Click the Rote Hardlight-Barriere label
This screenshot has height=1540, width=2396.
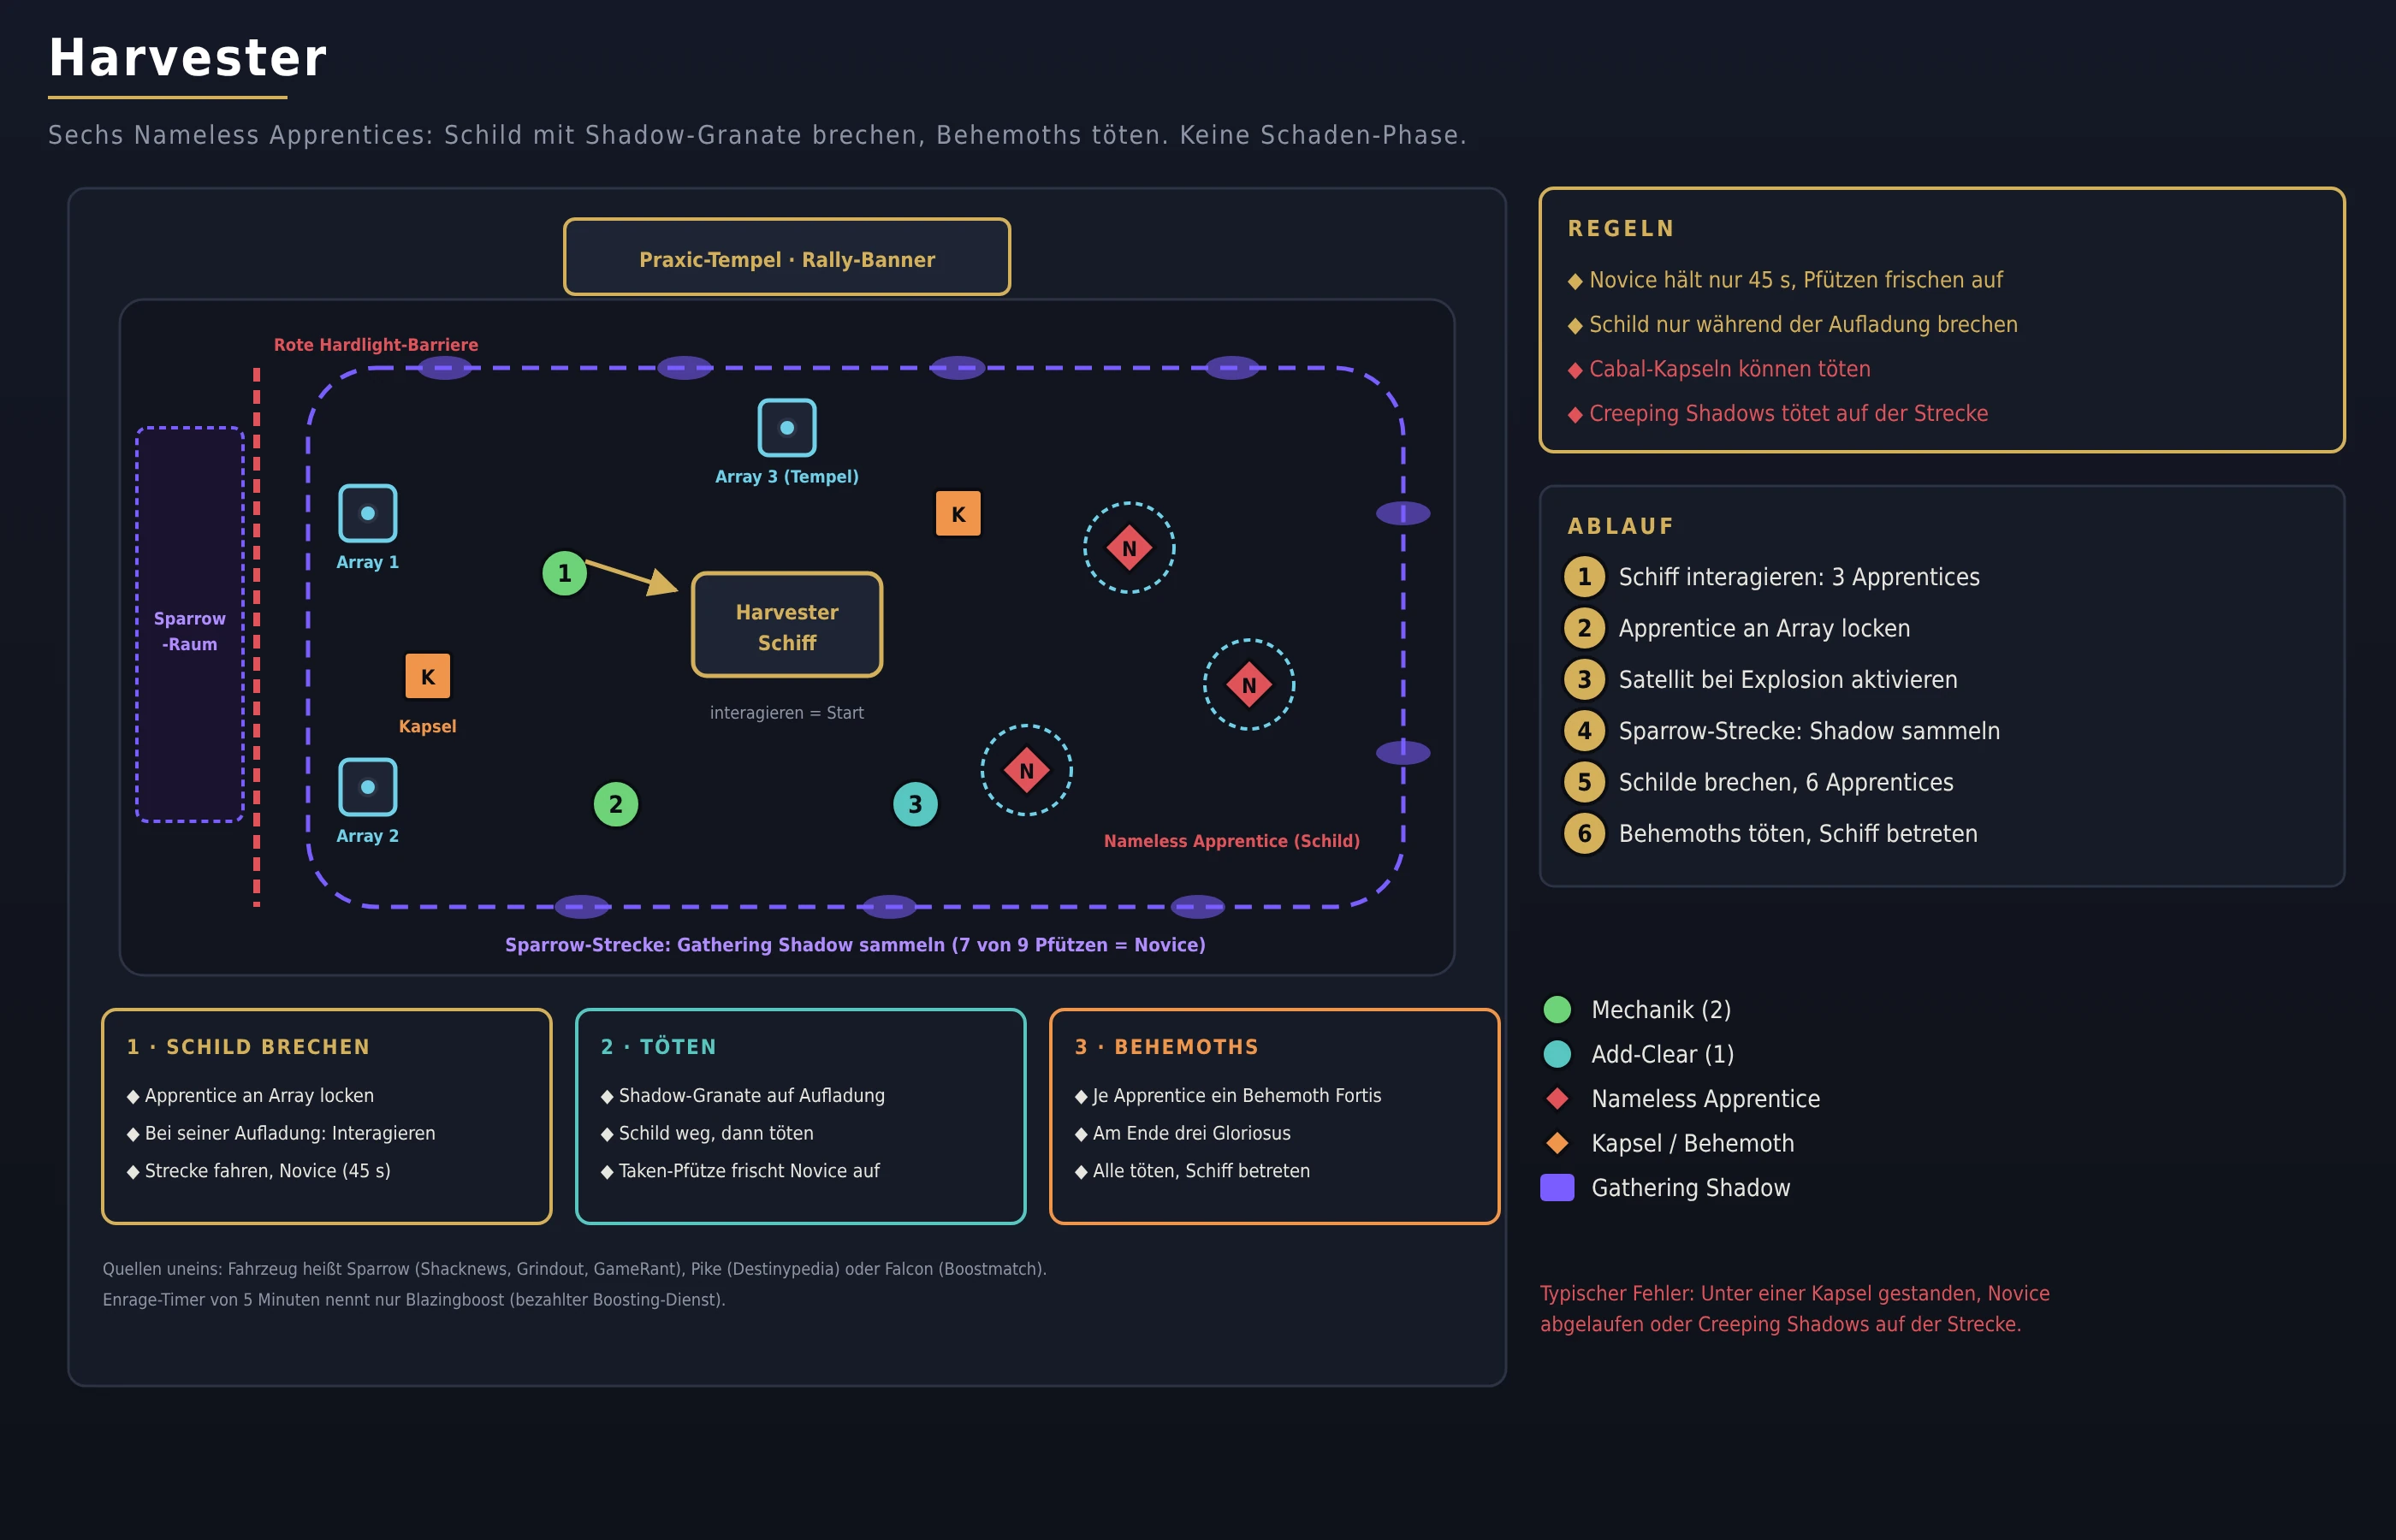click(x=376, y=345)
